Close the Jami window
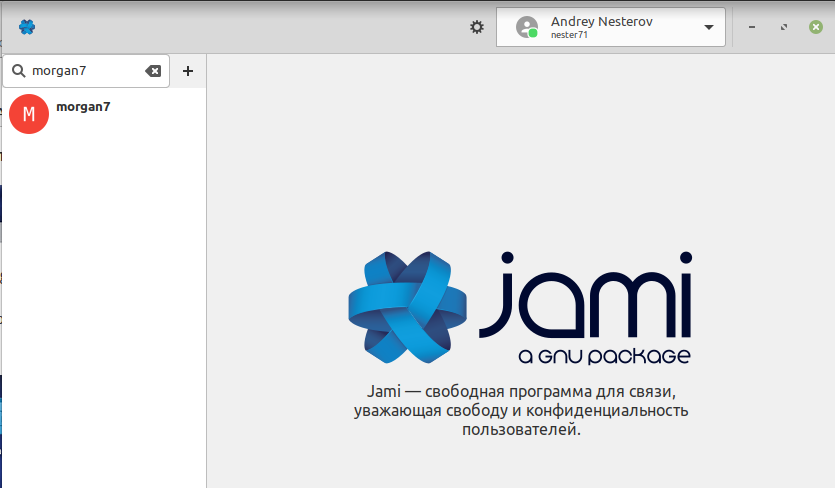The height and width of the screenshot is (488, 835). tap(816, 27)
